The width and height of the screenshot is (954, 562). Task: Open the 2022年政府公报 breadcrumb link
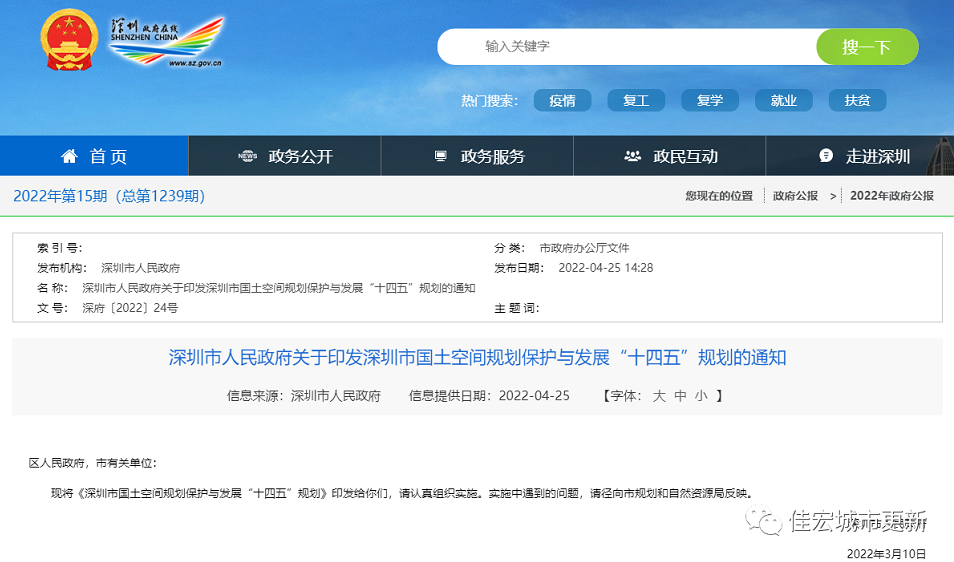891,196
